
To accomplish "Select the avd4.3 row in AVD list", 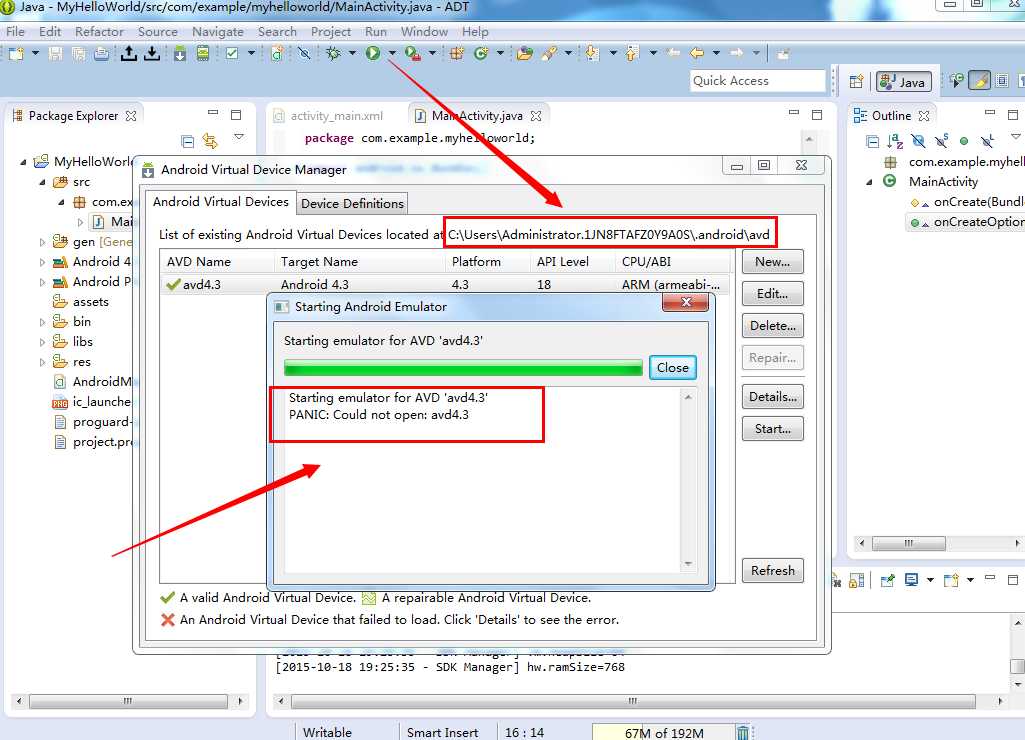I will pos(446,284).
